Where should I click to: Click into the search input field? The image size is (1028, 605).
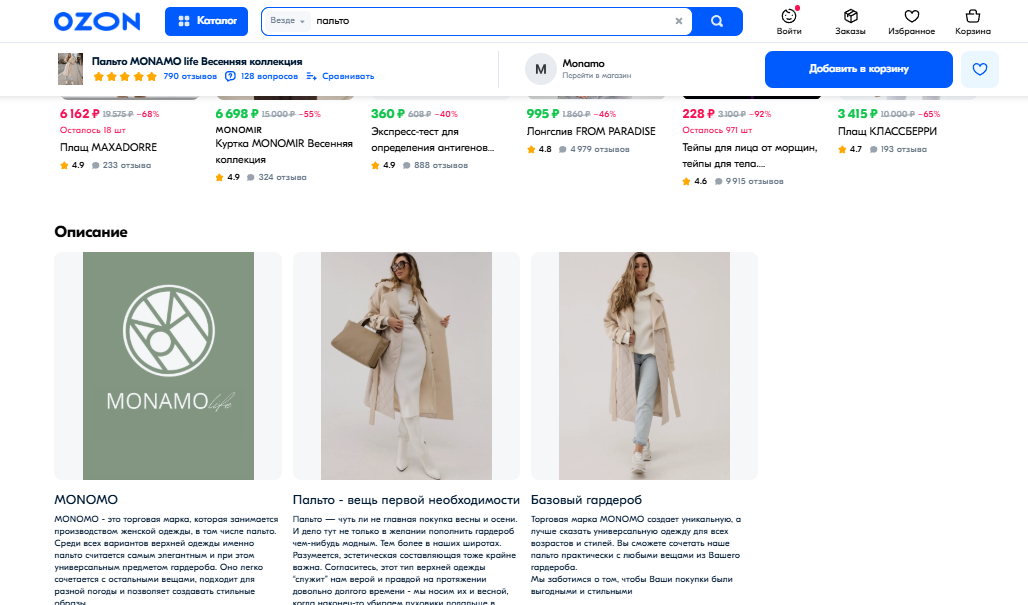490,21
